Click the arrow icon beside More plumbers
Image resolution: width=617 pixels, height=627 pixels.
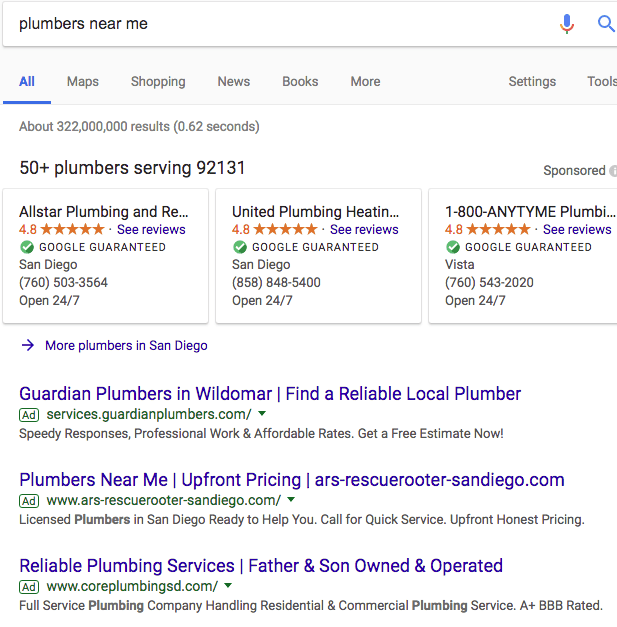(28, 345)
